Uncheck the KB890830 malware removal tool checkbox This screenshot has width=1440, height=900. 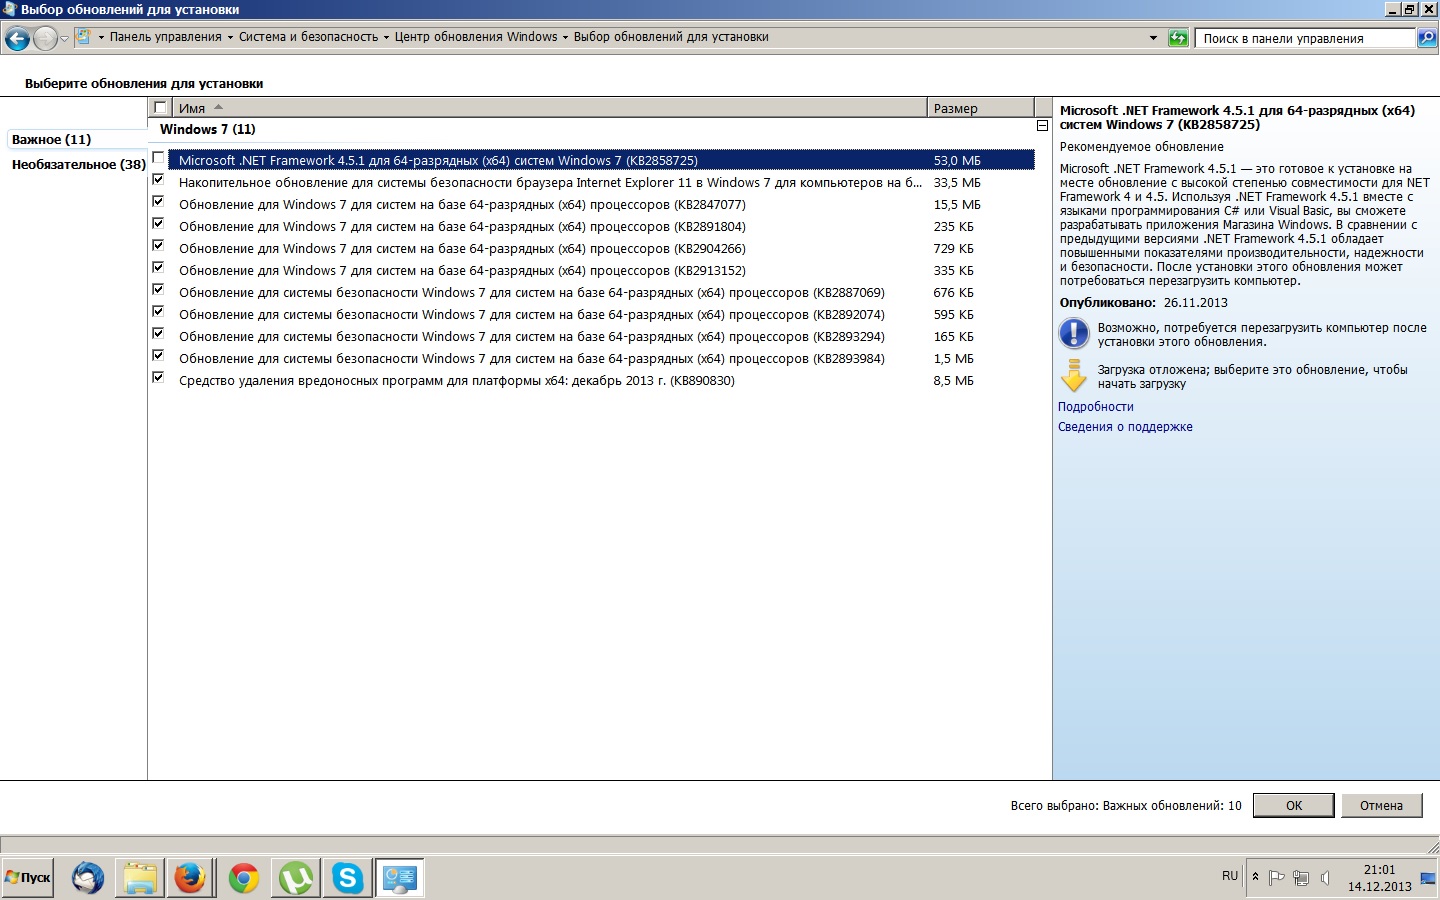(x=158, y=378)
